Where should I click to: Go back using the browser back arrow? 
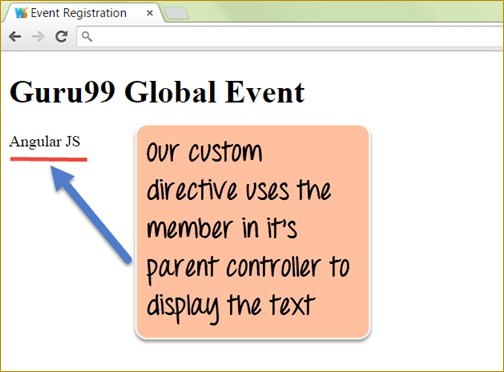point(15,36)
